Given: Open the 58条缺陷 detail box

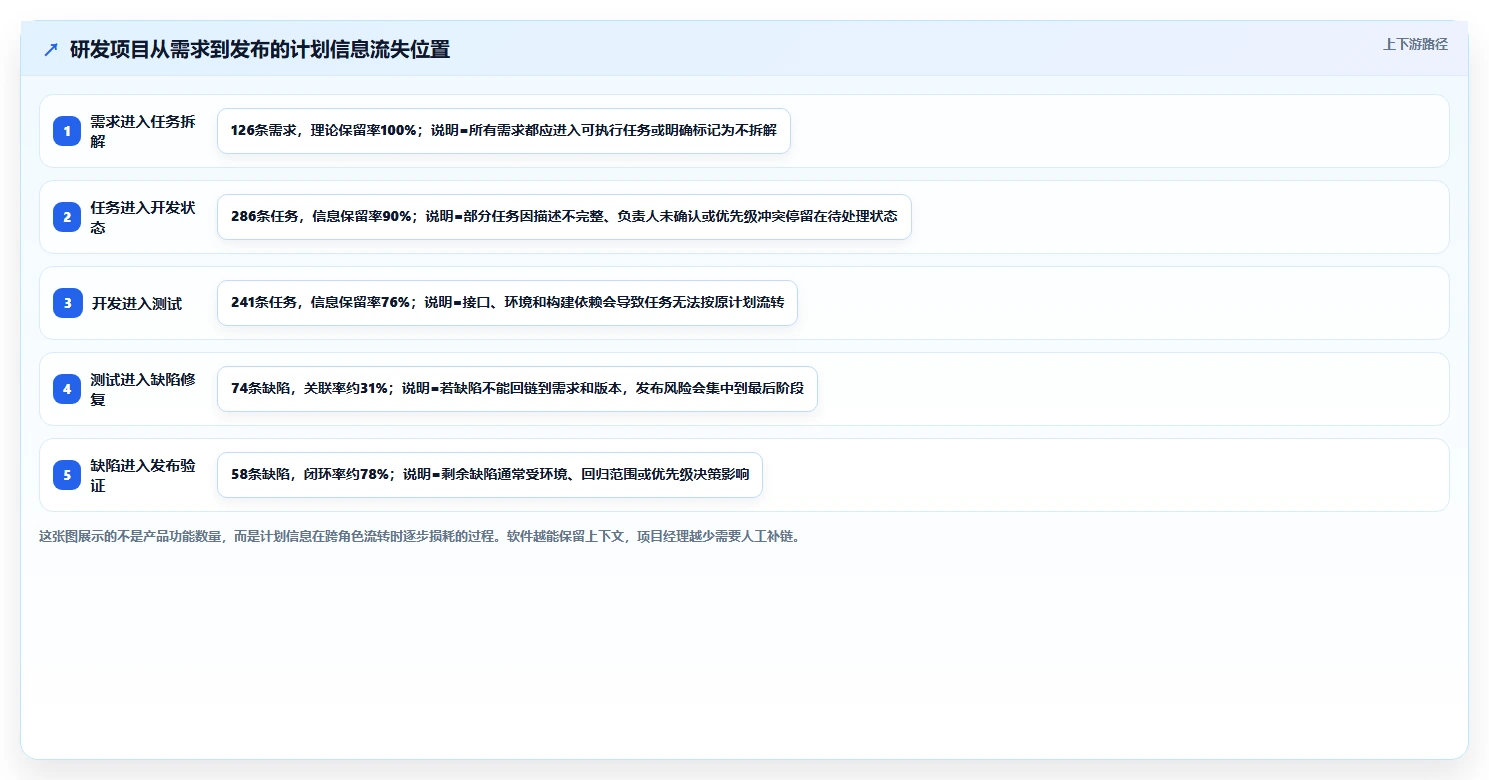Looking at the screenshot, I should (490, 475).
